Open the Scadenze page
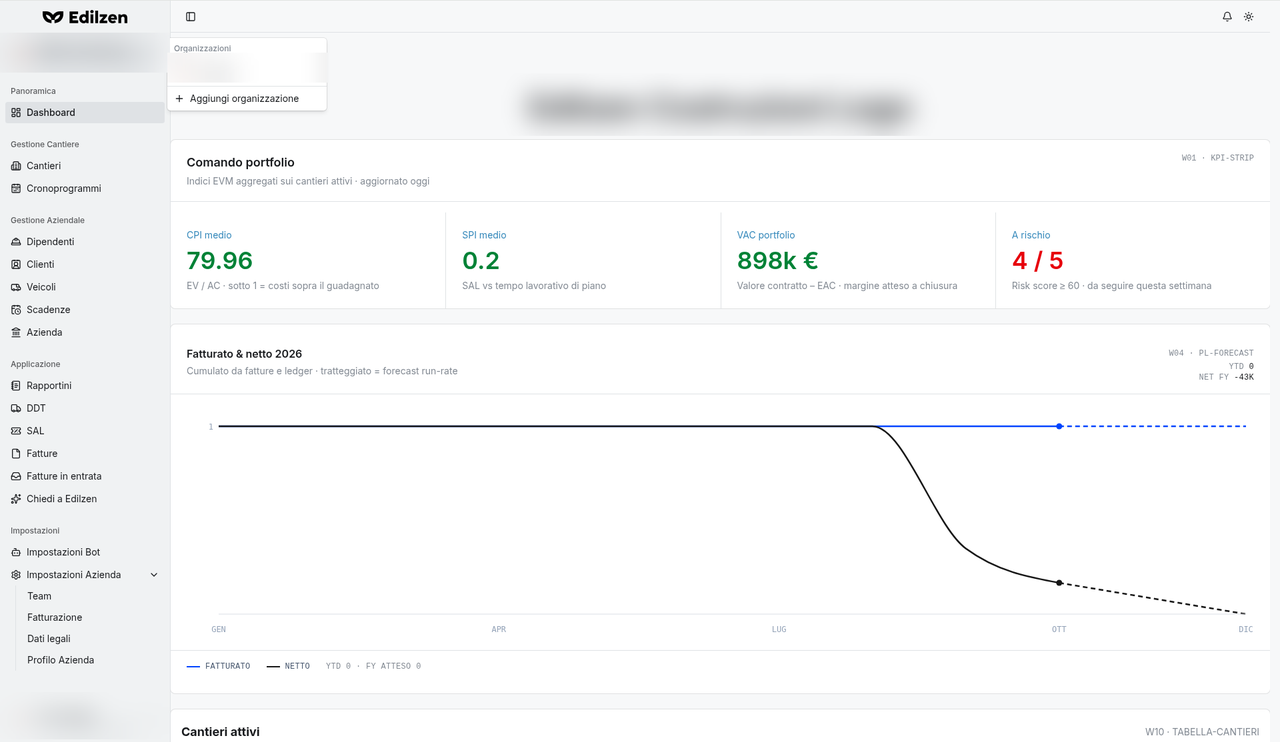This screenshot has height=742, width=1280. [85, 310]
